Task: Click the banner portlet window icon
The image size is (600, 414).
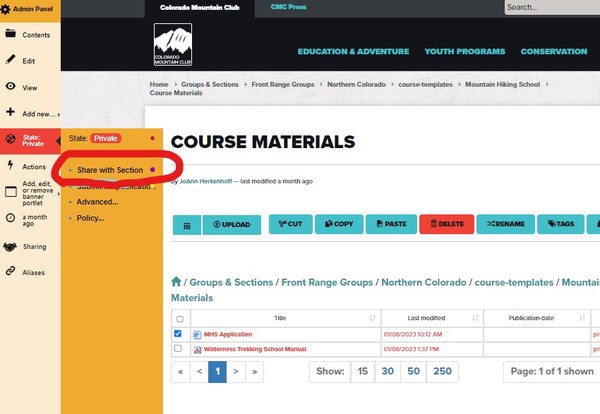Action: 11,192
